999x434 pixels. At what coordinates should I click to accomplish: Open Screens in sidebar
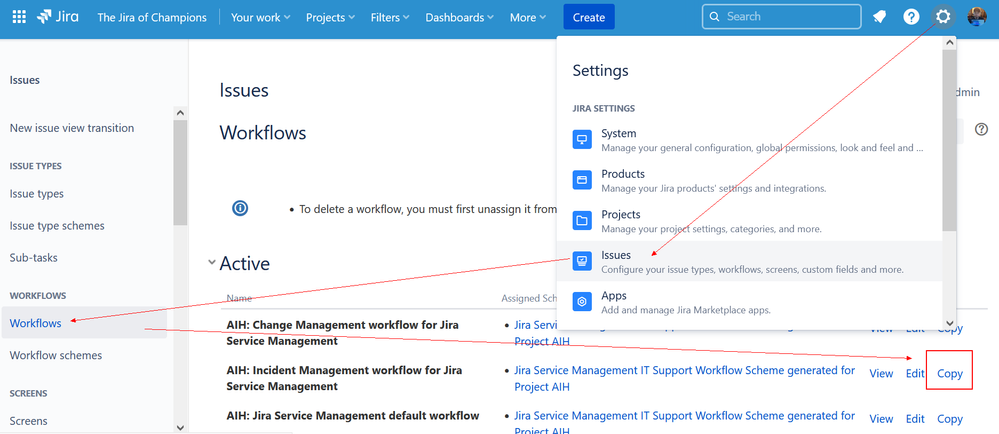pyautogui.click(x=29, y=421)
